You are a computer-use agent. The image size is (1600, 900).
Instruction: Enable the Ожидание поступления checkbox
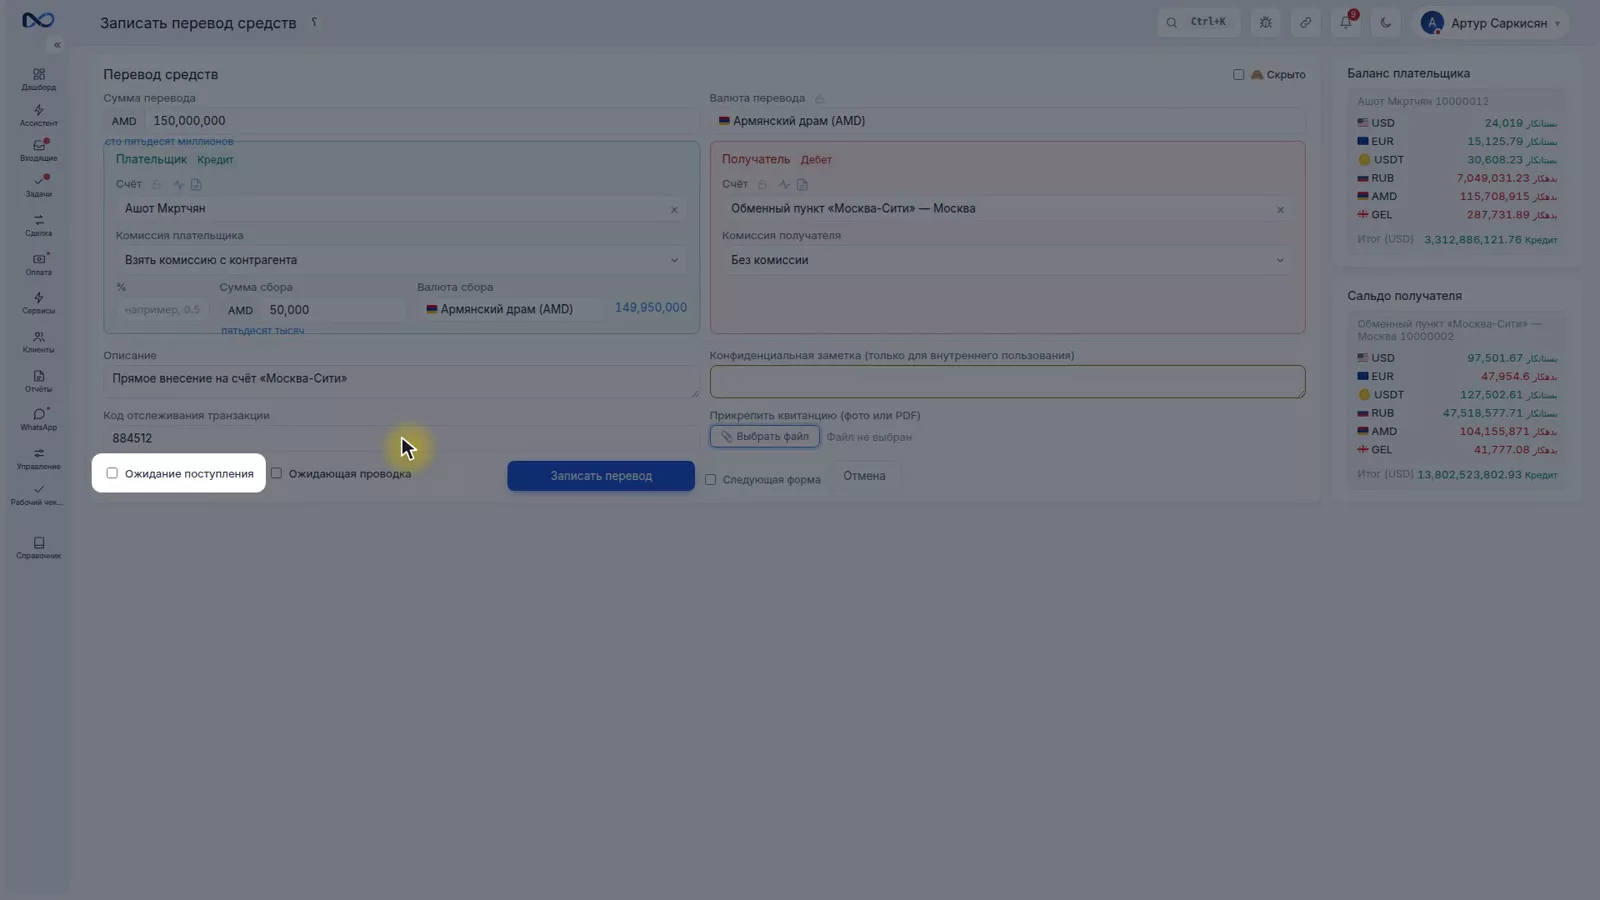112,473
